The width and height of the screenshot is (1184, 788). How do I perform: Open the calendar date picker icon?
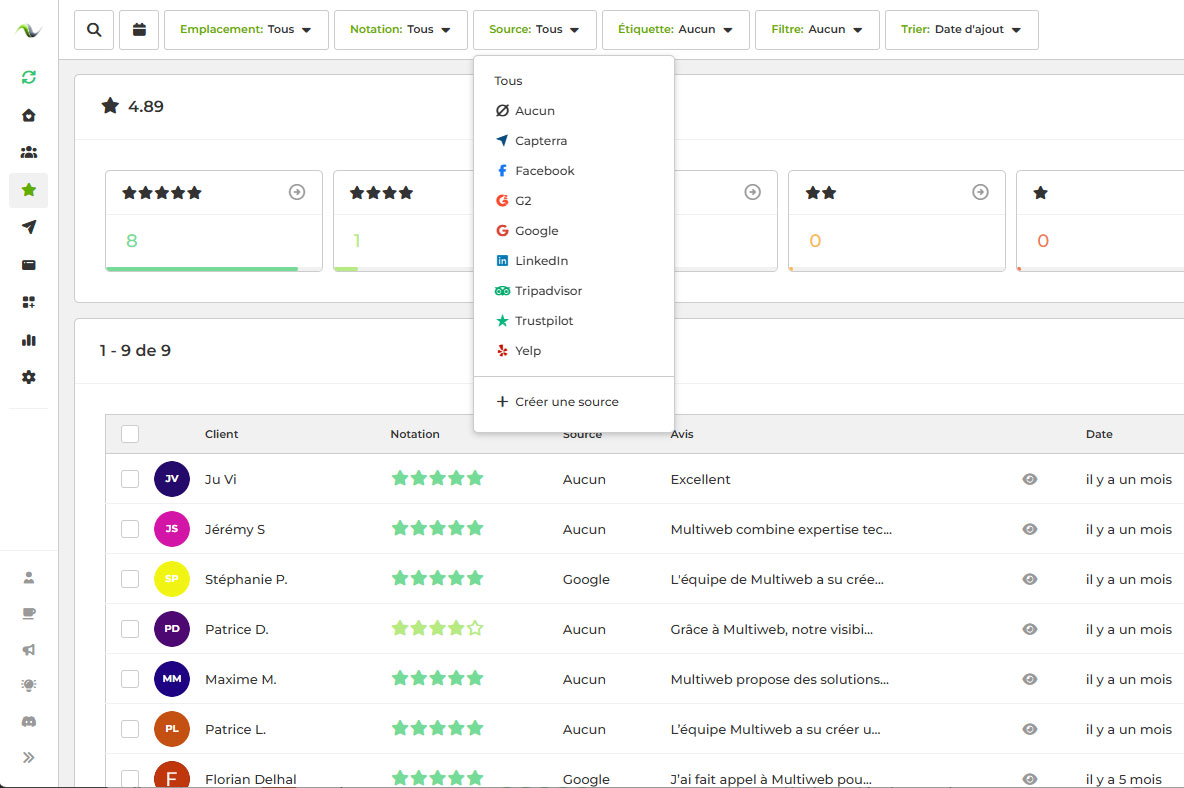click(x=139, y=30)
